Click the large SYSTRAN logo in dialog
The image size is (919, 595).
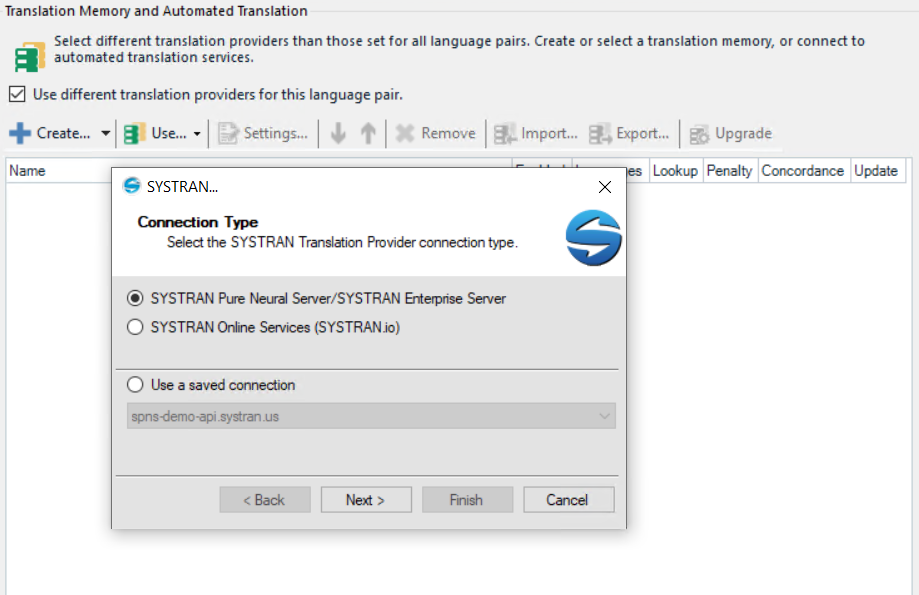593,237
